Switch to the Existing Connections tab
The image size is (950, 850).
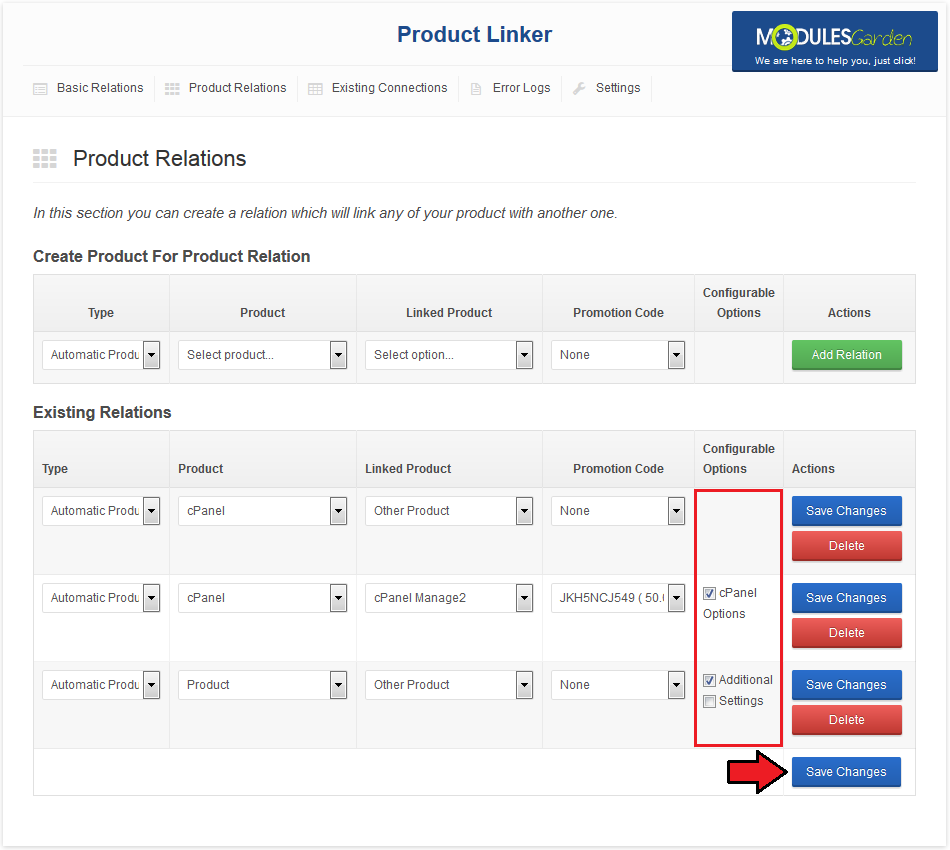(x=389, y=88)
